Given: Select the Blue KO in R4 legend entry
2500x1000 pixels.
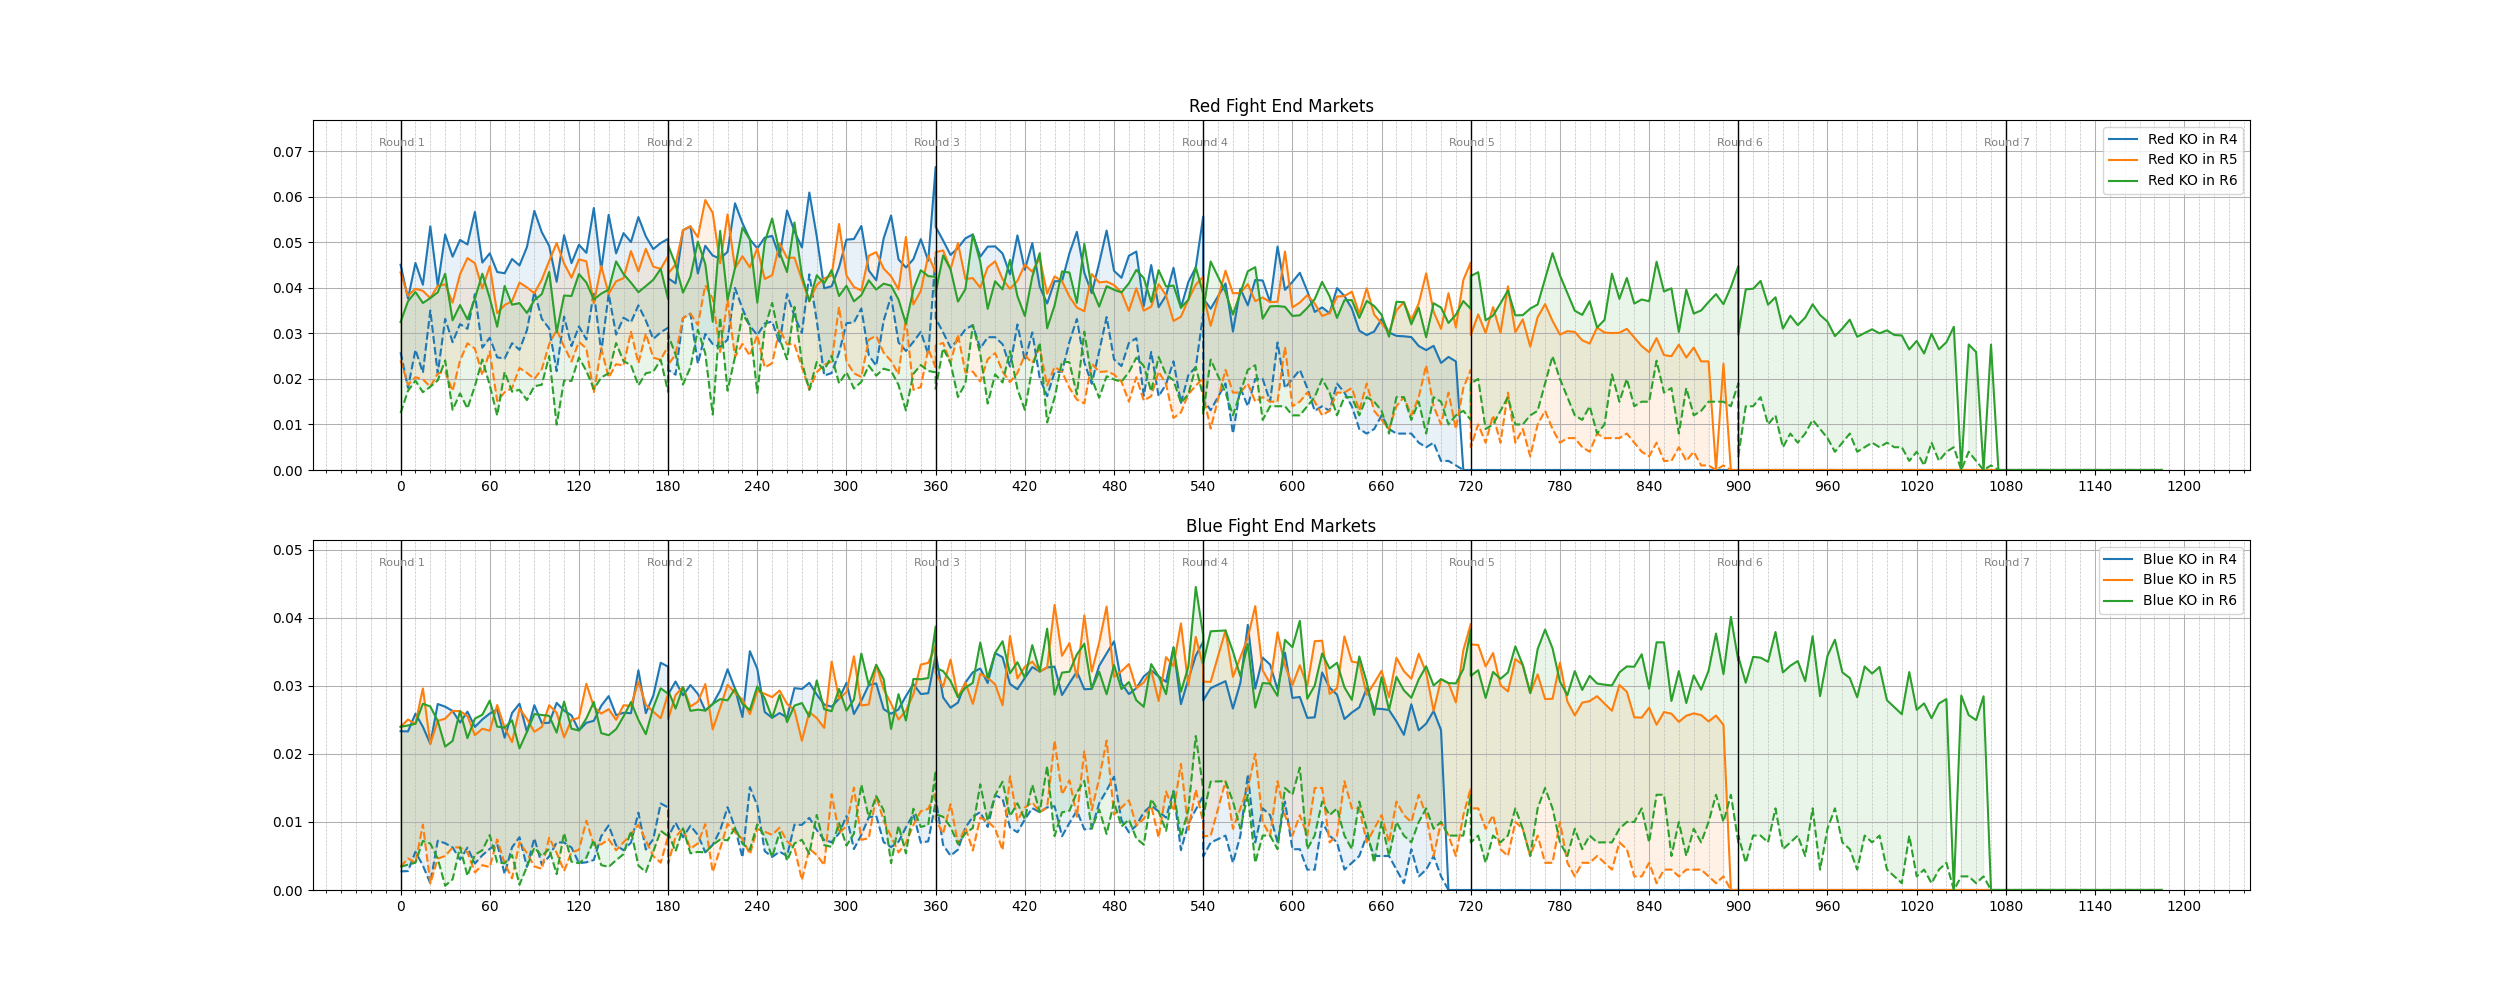Looking at the screenshot, I should (x=2189, y=559).
